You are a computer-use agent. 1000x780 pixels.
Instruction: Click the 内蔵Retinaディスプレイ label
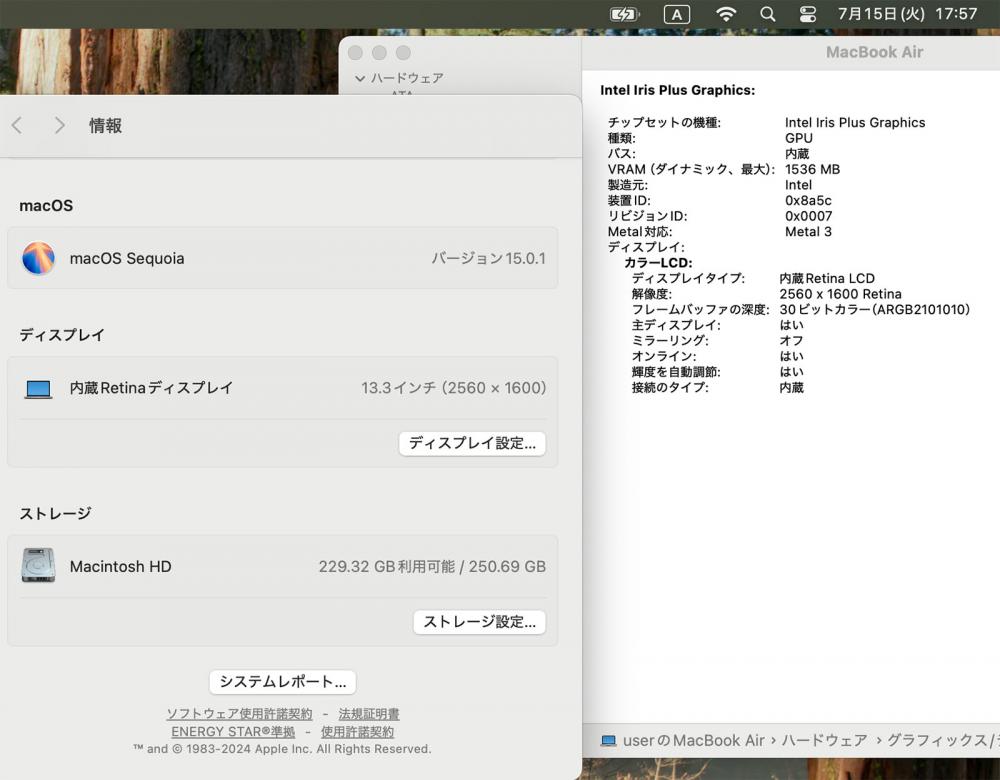click(151, 388)
